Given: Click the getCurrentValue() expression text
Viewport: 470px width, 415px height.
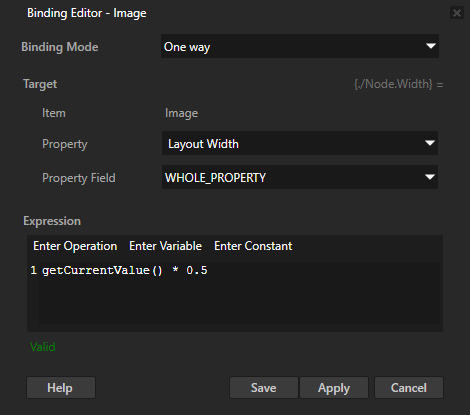Looking at the screenshot, I should tap(102, 270).
